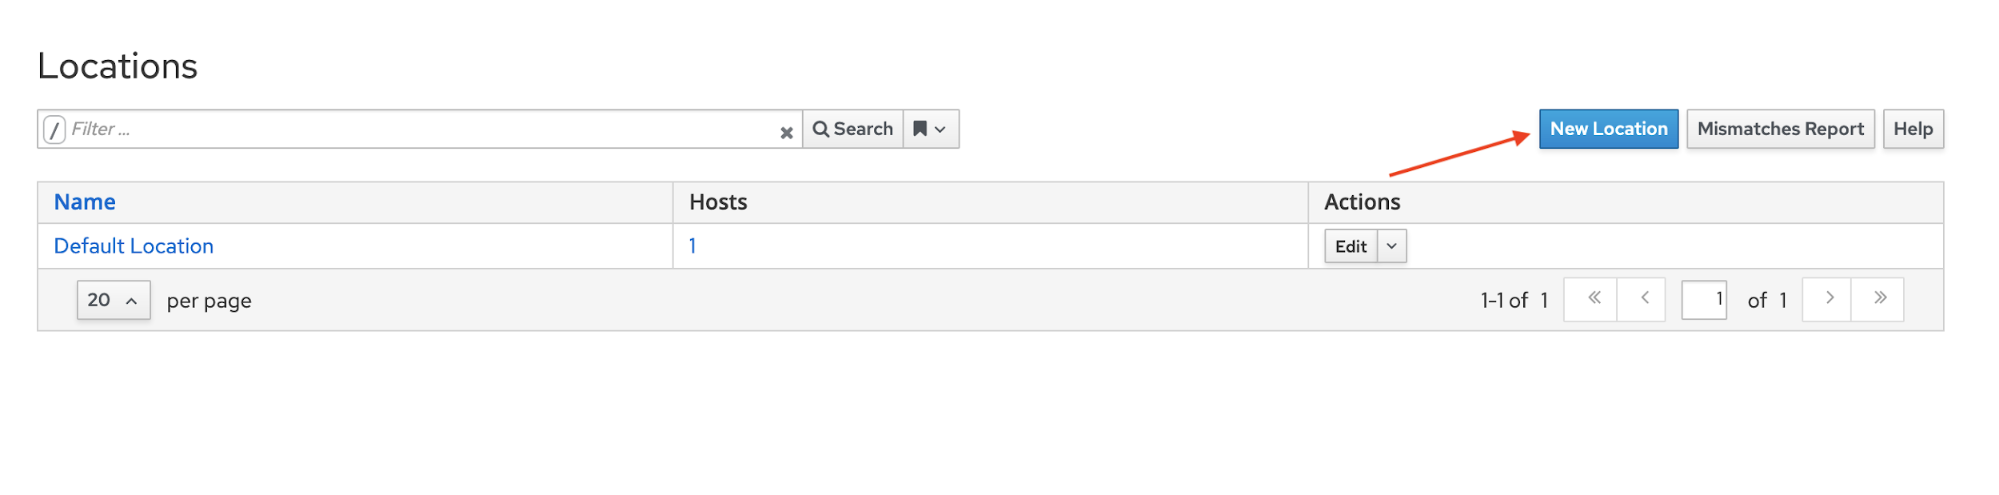
Task: Open the Mismatches Report
Action: pos(1780,129)
